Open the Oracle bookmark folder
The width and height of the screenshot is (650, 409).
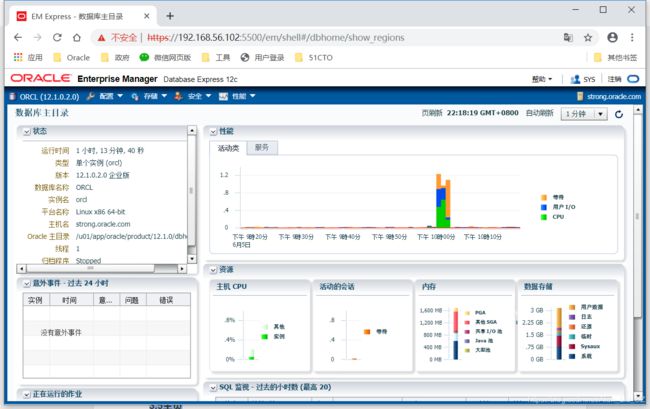click(72, 57)
